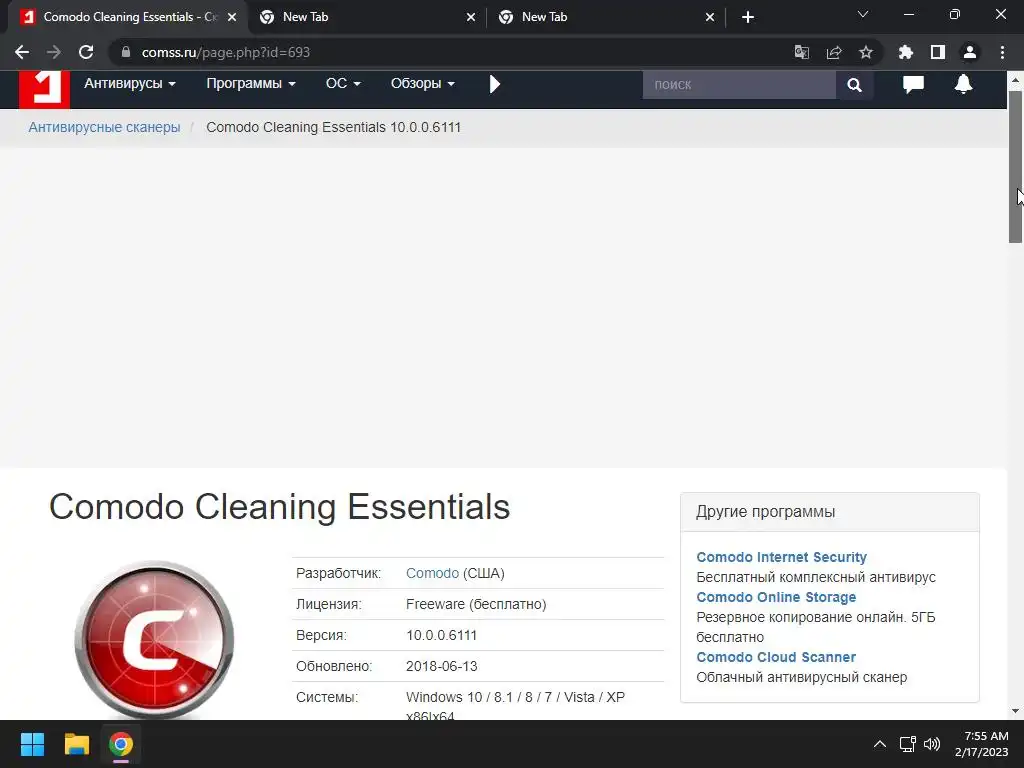Focus the поиск search field
Screen dimensions: 1024x768
739,84
